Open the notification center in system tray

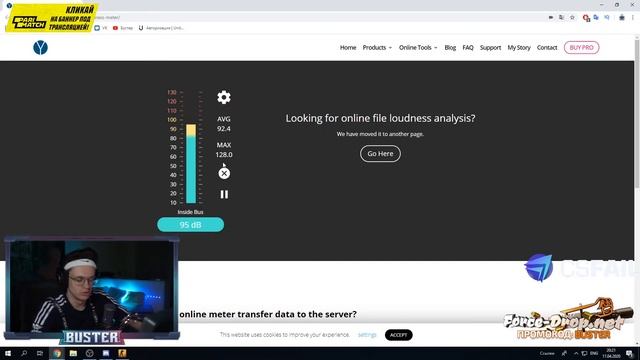630,353
